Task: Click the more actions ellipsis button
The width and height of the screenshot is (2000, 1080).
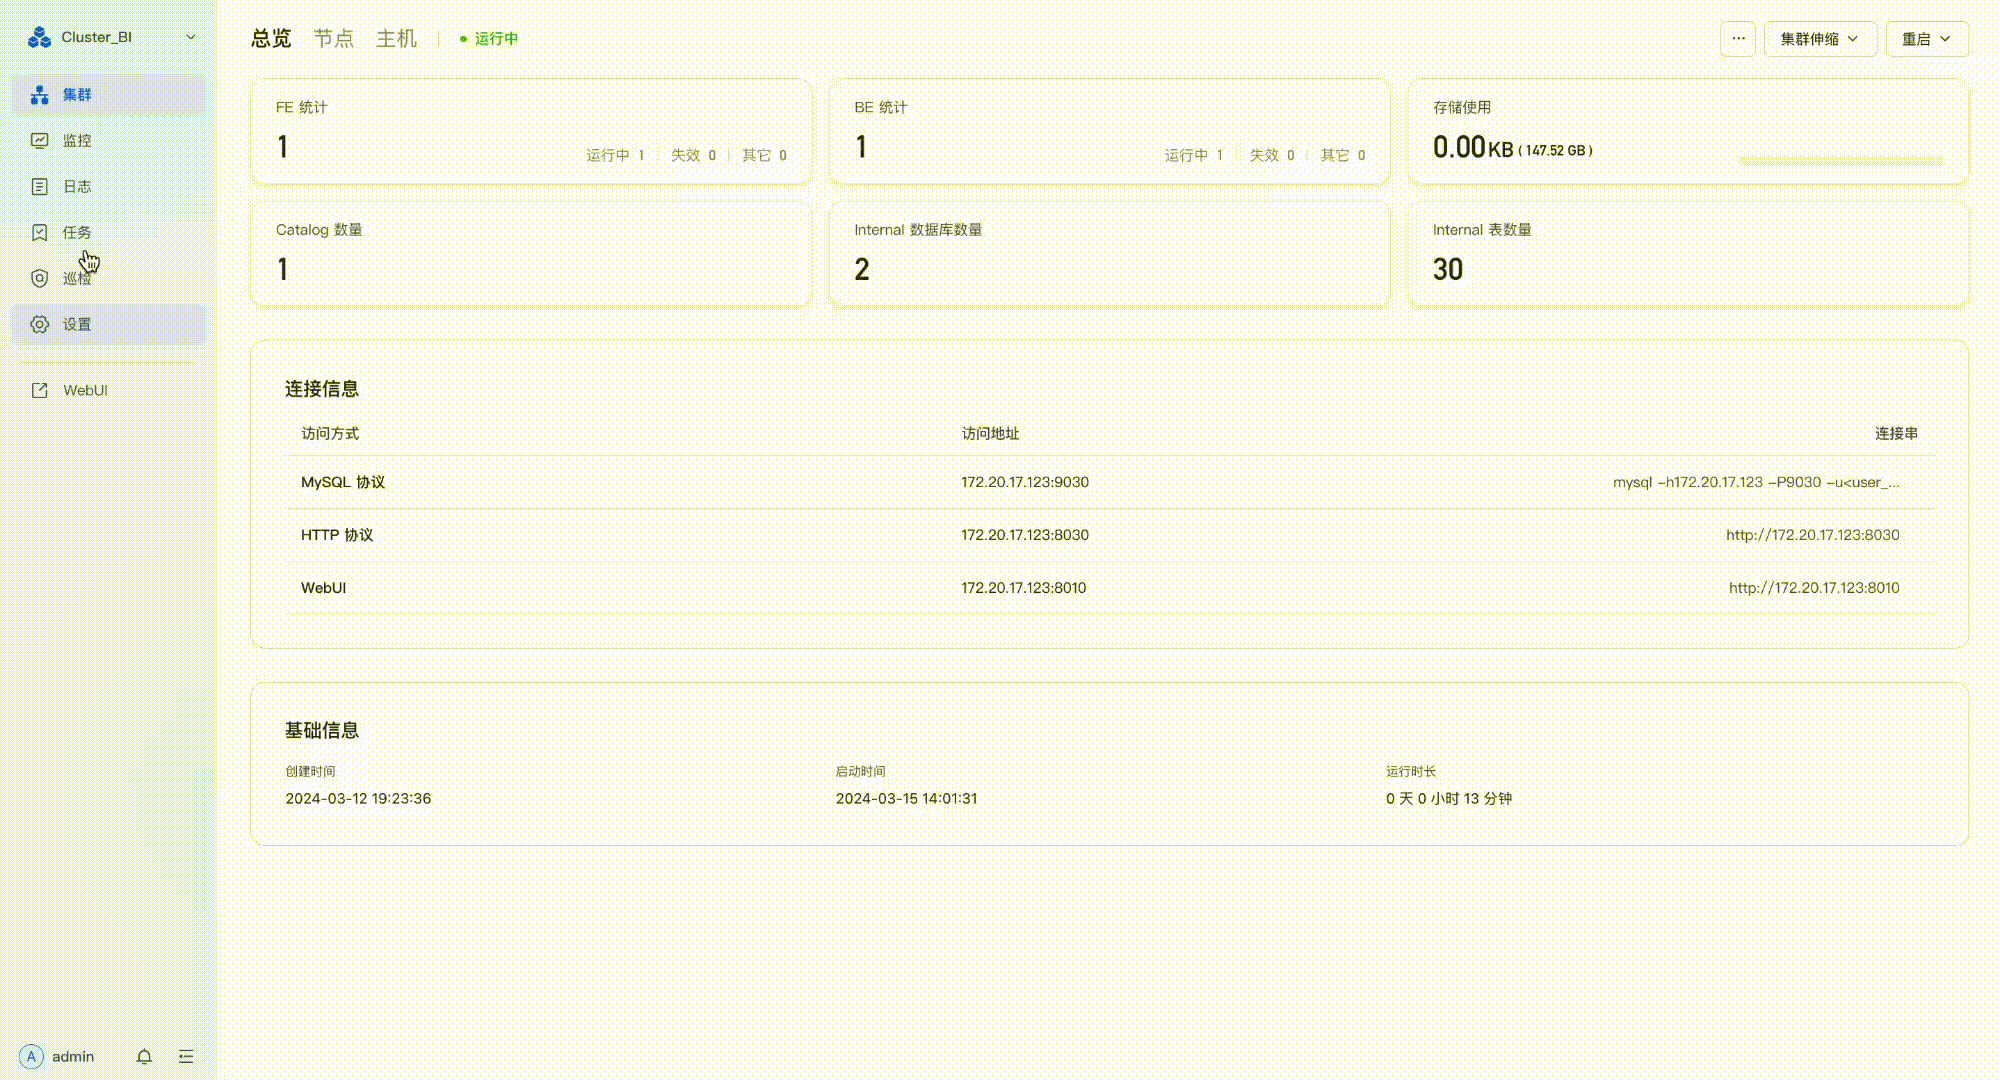Action: point(1738,39)
